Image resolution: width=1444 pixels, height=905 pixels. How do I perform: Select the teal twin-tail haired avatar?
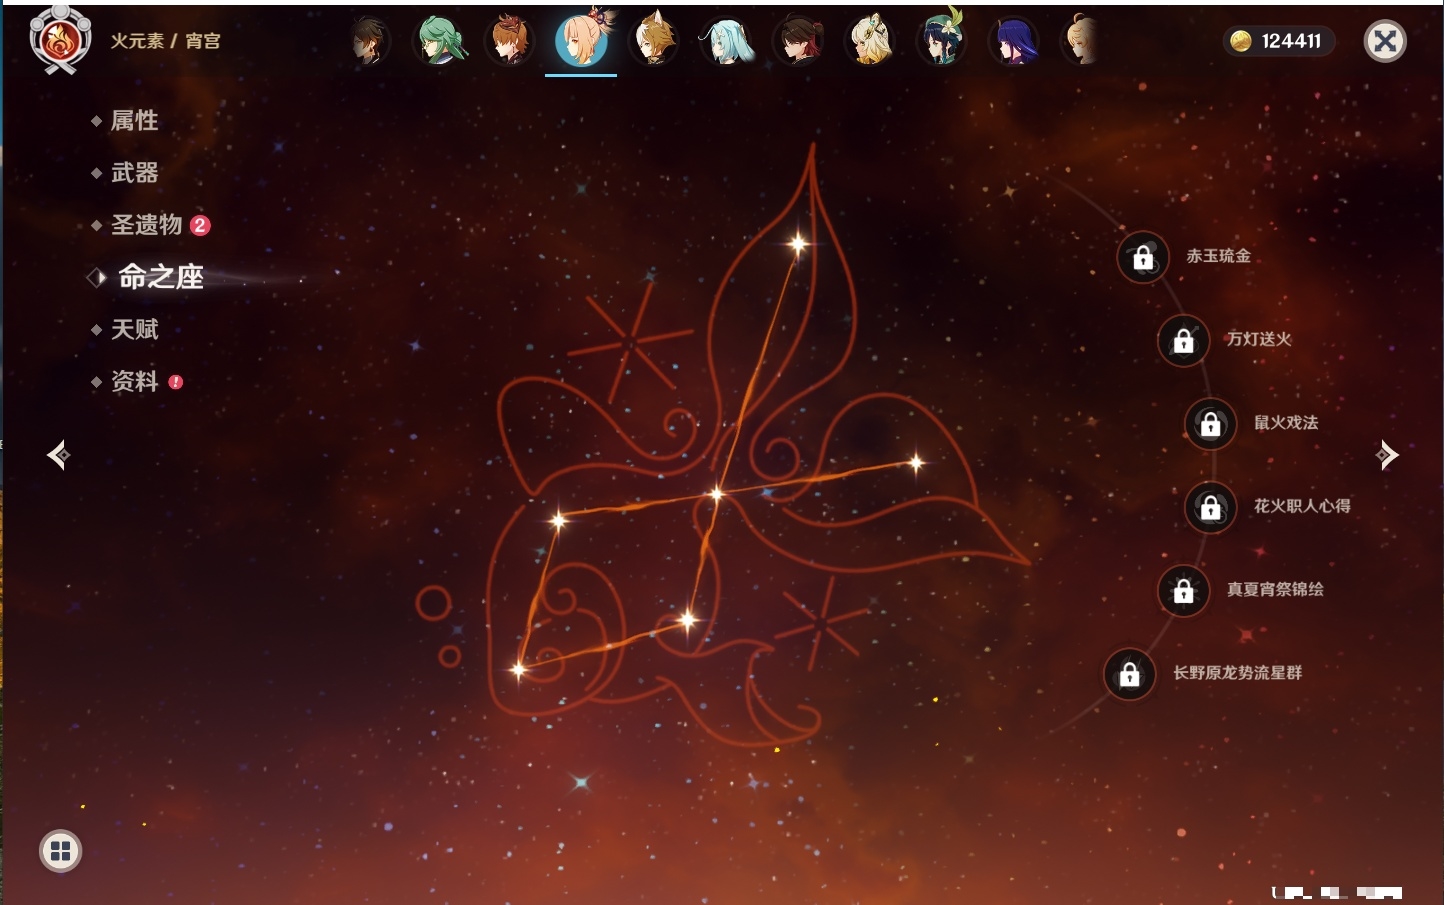pos(727,41)
